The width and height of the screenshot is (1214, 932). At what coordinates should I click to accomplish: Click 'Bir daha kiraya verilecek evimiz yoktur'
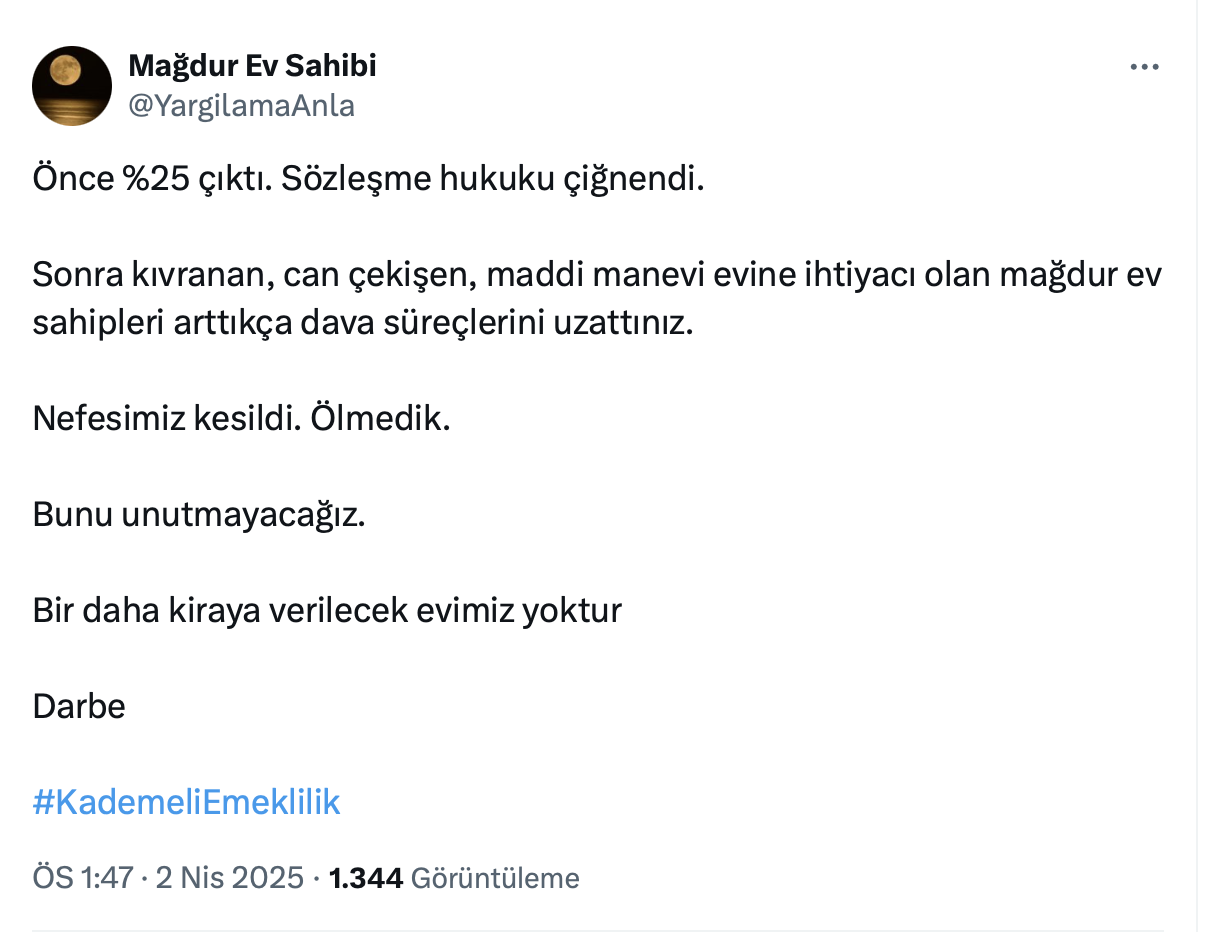pyautogui.click(x=327, y=610)
